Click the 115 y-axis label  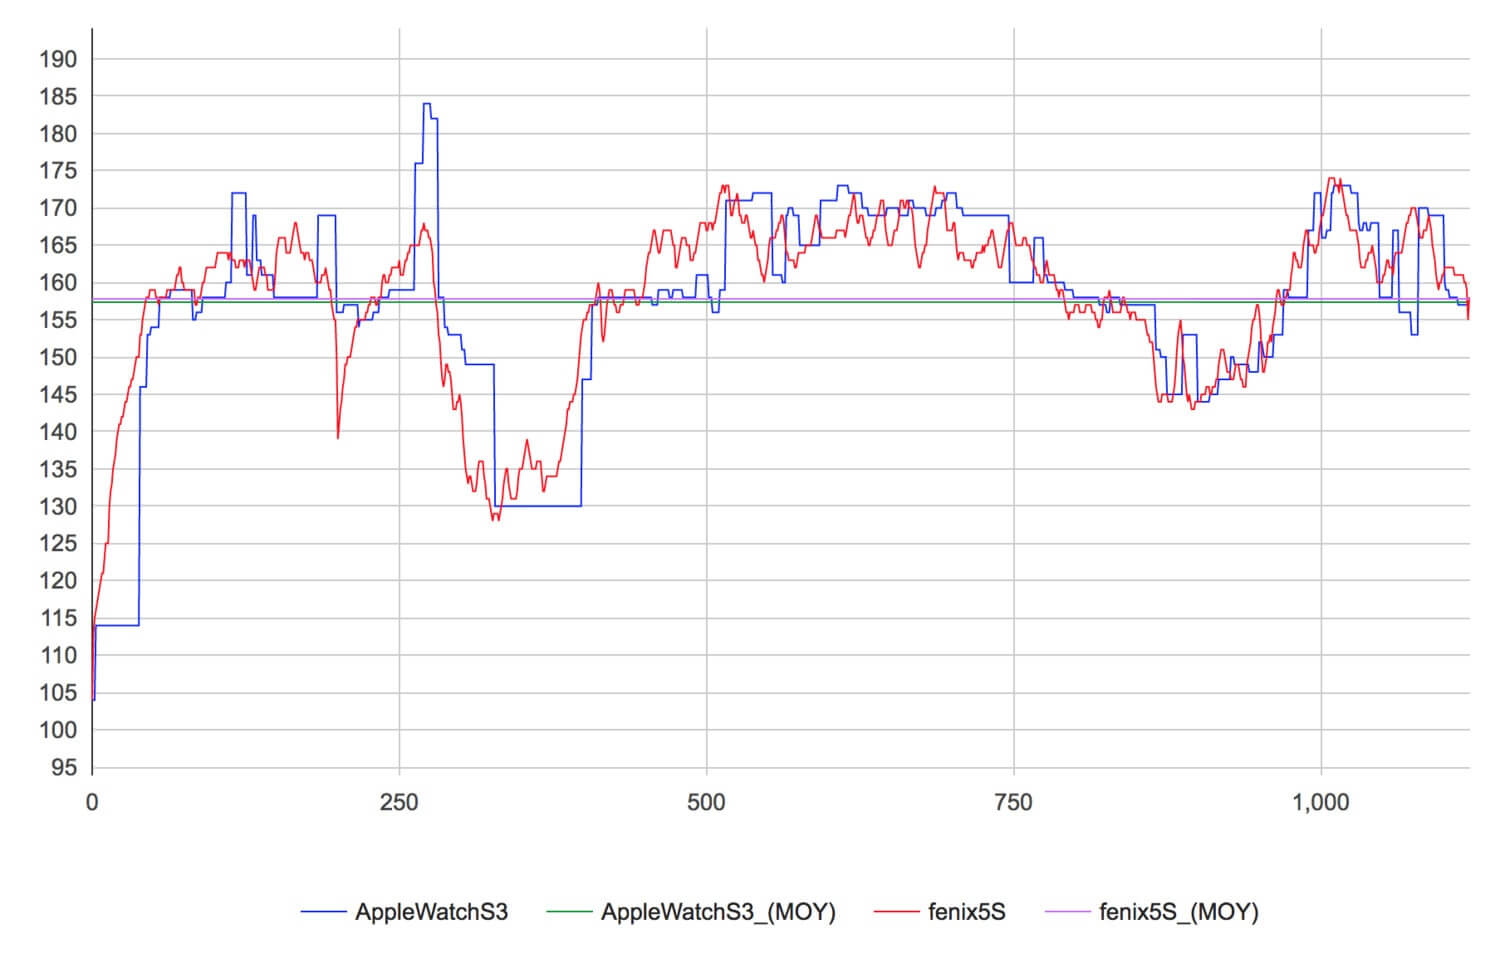pos(58,618)
